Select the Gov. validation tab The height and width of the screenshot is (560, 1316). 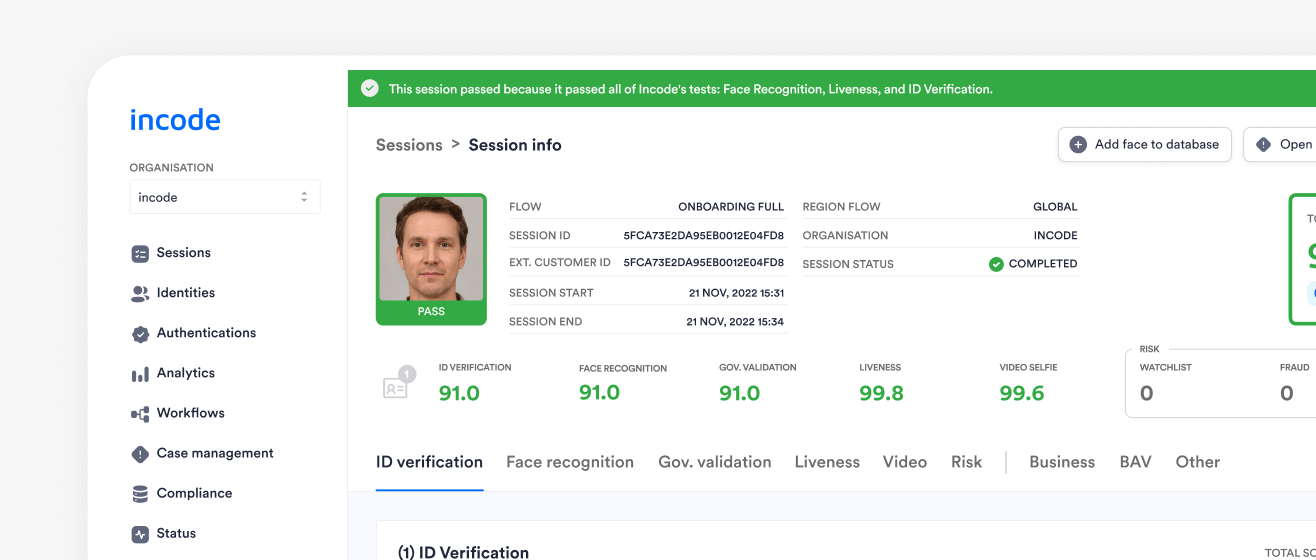[x=714, y=462]
